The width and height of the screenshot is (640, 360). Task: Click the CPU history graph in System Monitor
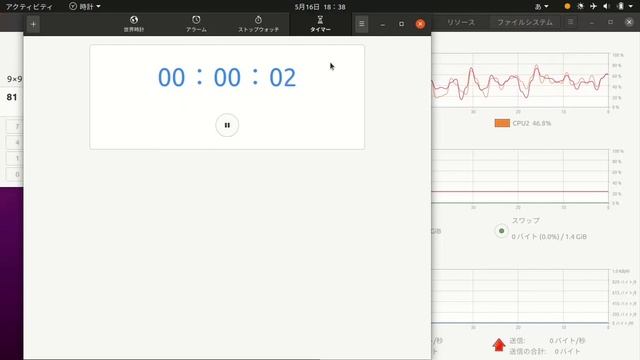pyautogui.click(x=520, y=80)
